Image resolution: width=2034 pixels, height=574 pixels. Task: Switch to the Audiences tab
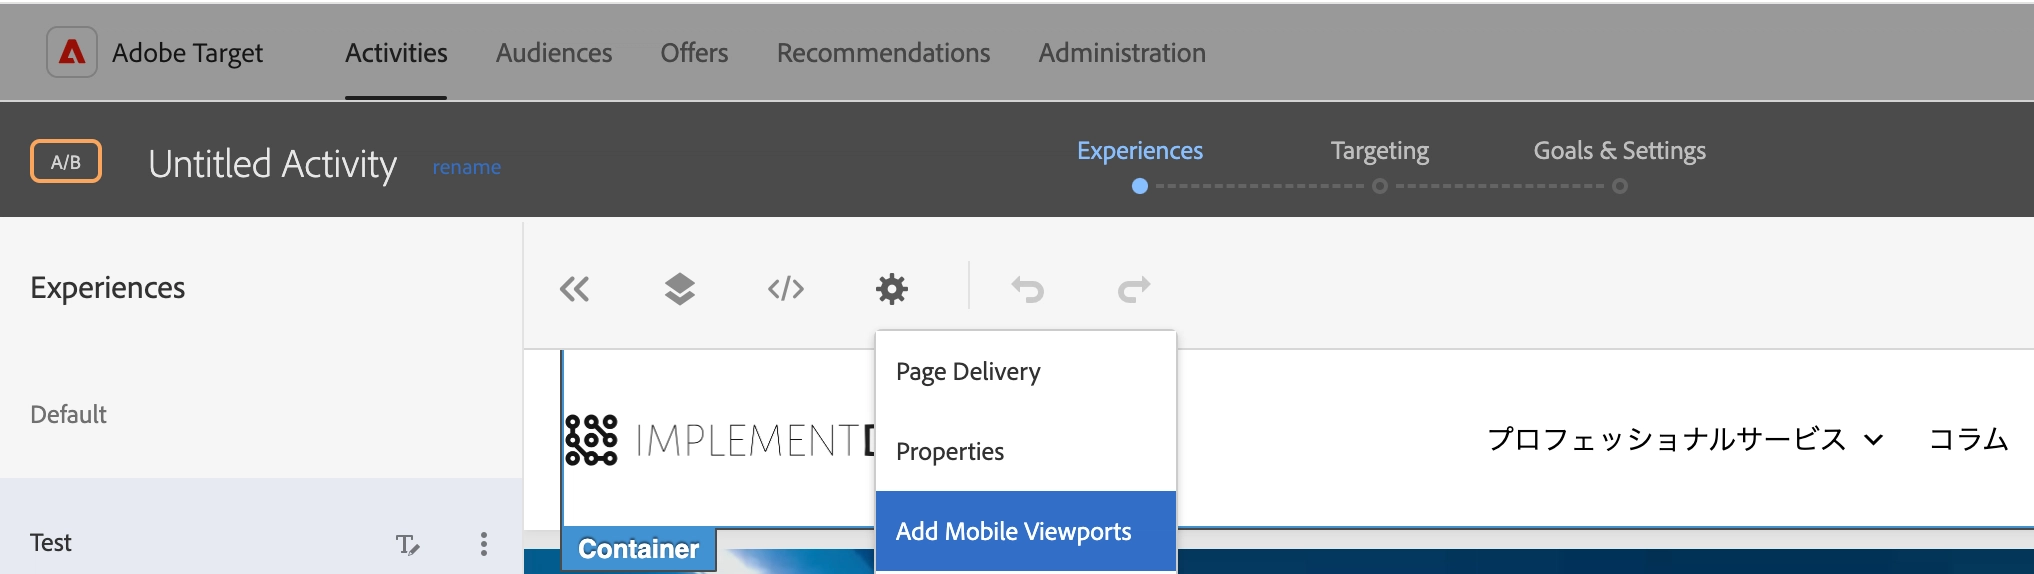pos(554,52)
